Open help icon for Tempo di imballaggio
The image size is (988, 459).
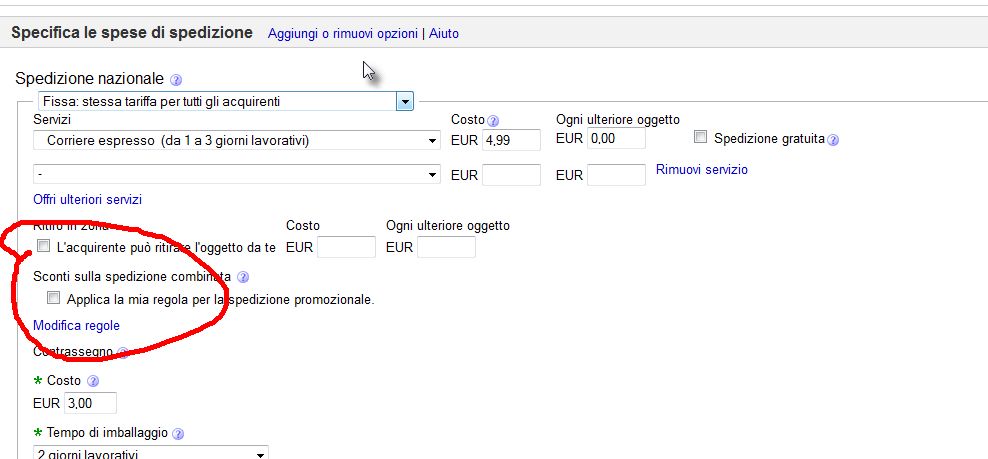tap(177, 434)
